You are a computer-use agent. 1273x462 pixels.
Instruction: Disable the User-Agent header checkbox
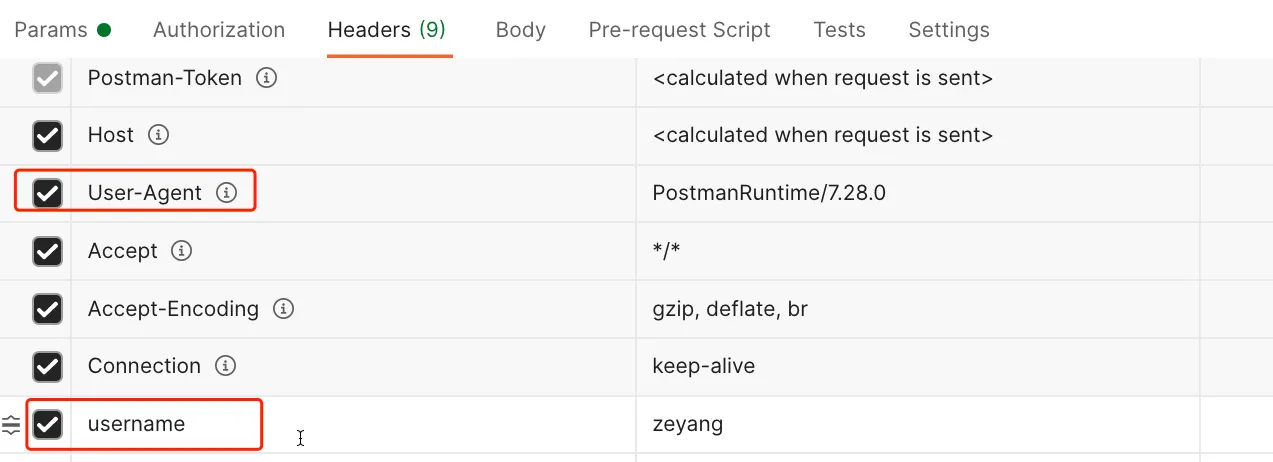[x=47, y=193]
